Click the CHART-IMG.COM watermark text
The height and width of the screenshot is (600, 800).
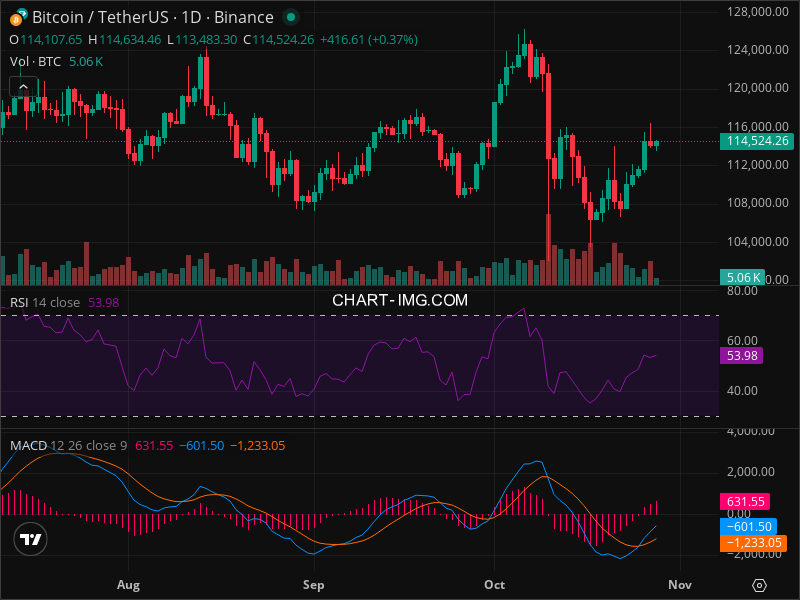[x=400, y=300]
